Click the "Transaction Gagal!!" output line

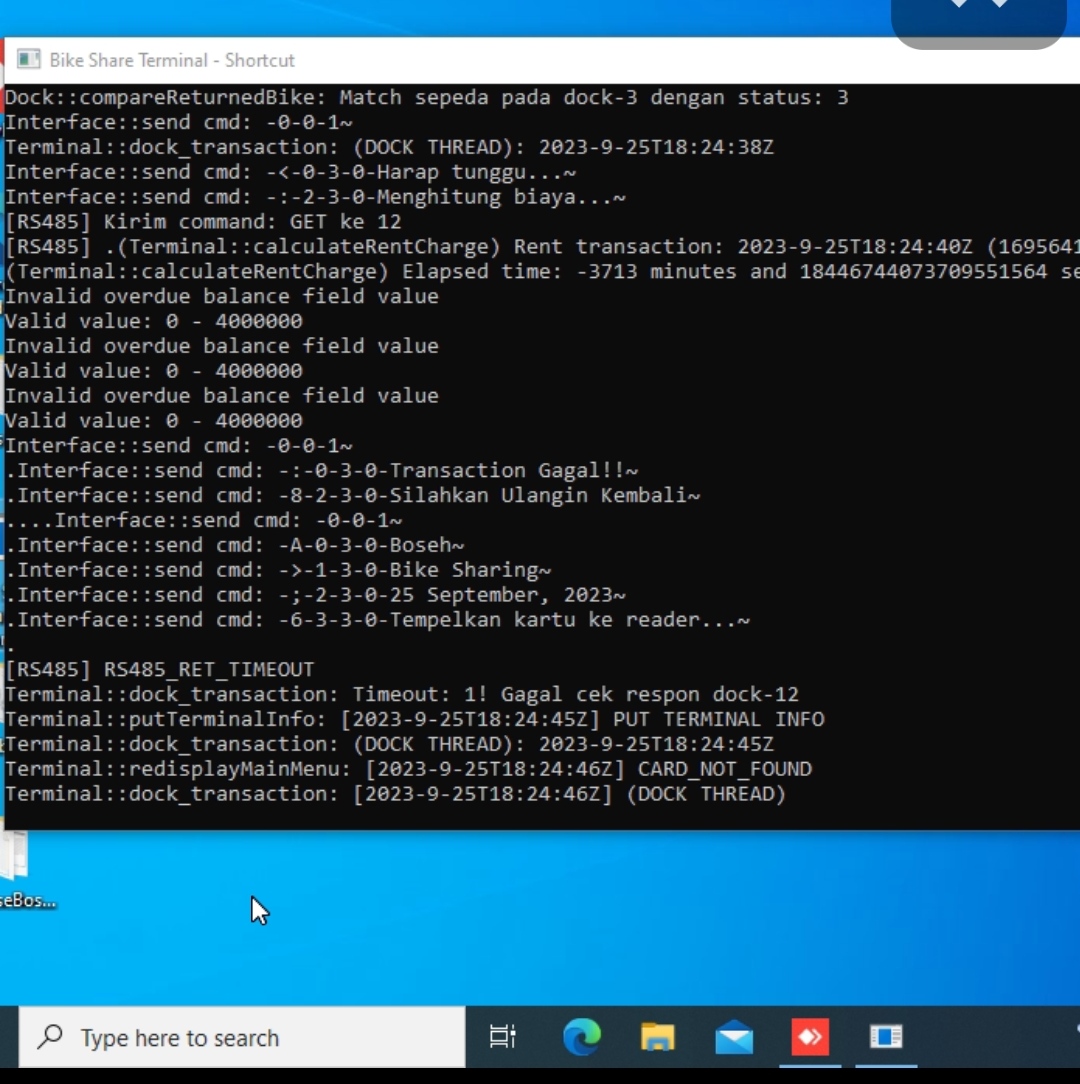click(322, 470)
